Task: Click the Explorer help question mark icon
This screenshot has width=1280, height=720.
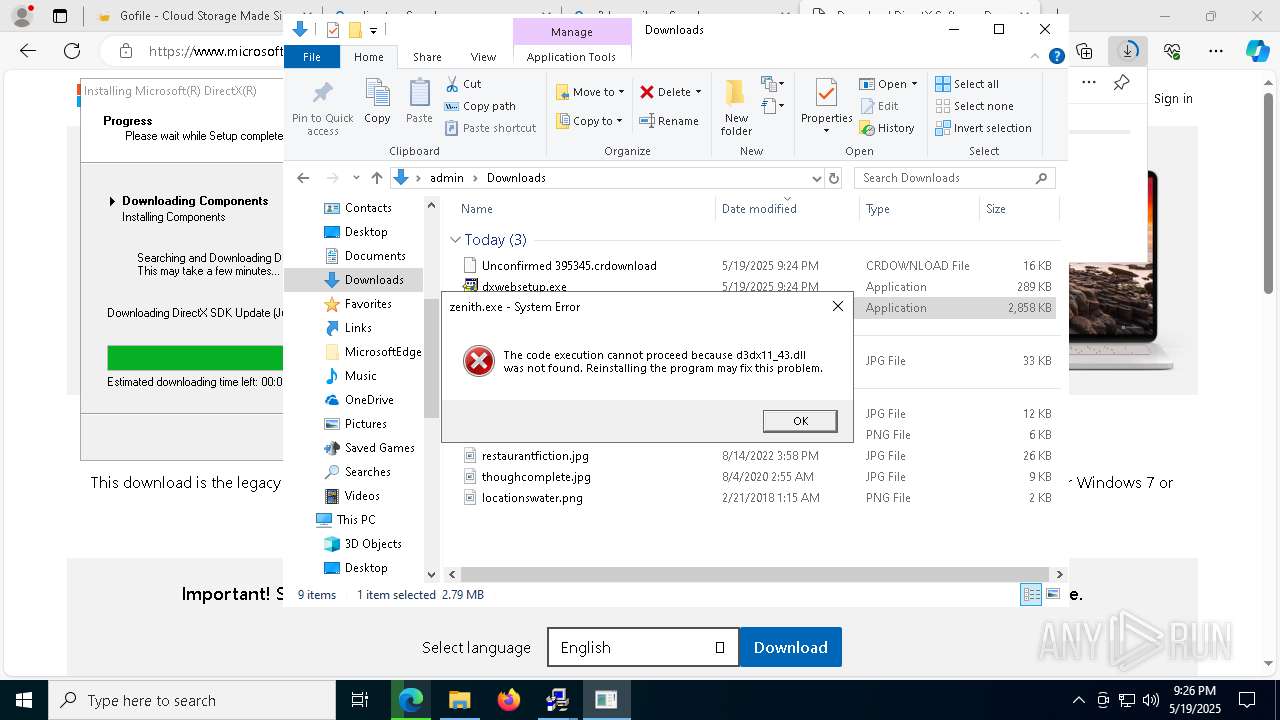Action: pos(1056,57)
